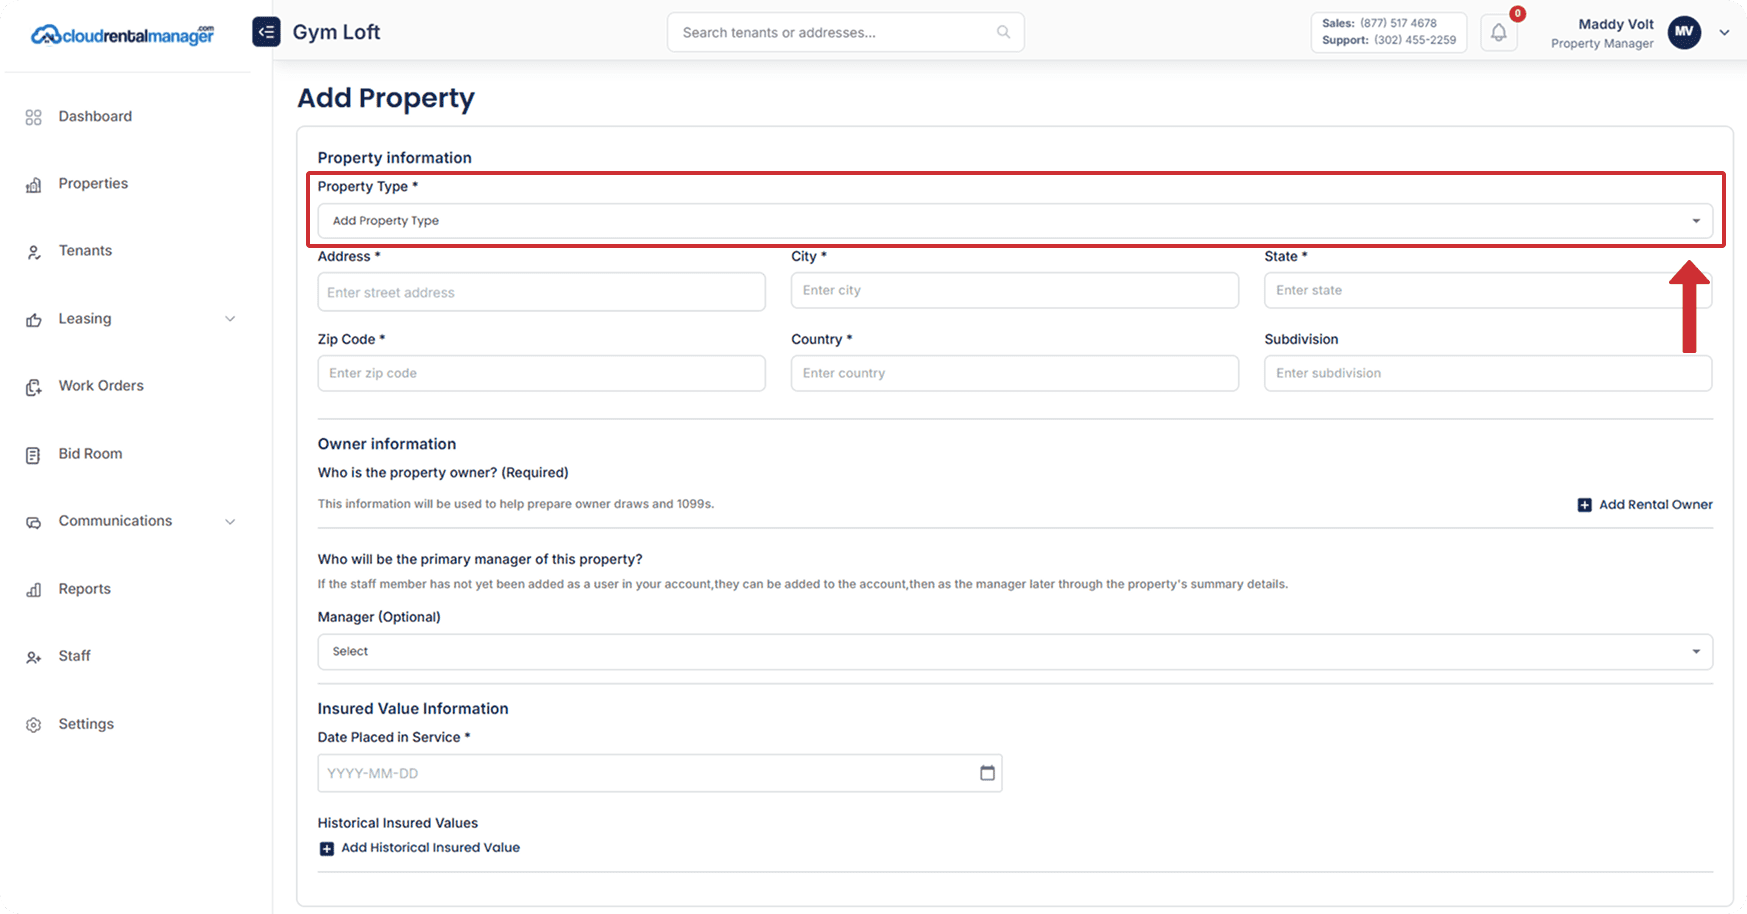
Task: Click the Bid Room document icon
Action: click(33, 455)
